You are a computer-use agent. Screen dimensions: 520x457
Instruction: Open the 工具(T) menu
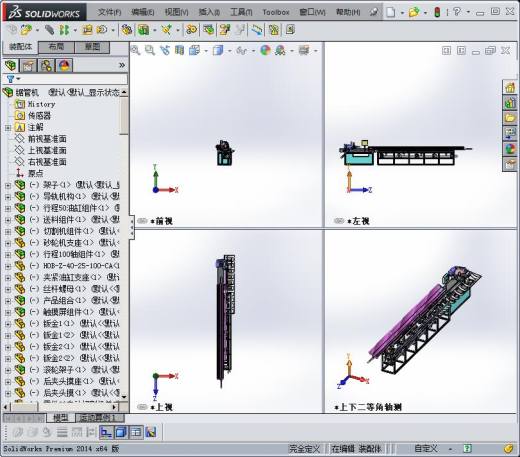pyautogui.click(x=241, y=12)
